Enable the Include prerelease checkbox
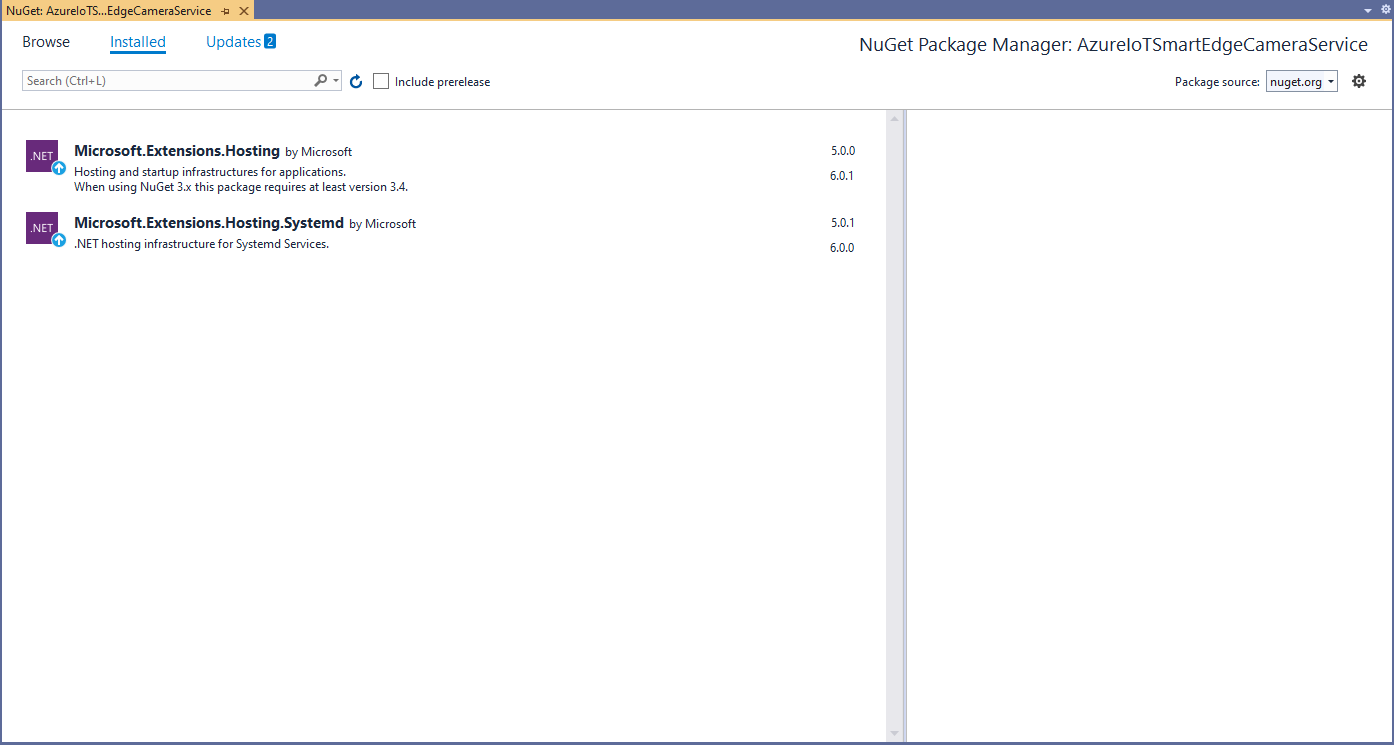 [381, 81]
